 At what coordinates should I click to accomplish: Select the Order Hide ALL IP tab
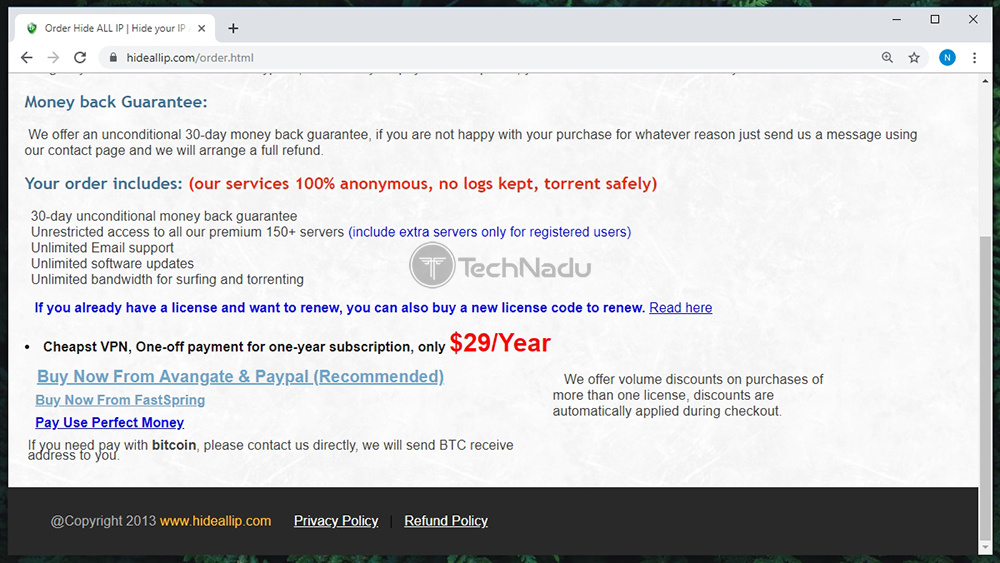[x=115, y=28]
